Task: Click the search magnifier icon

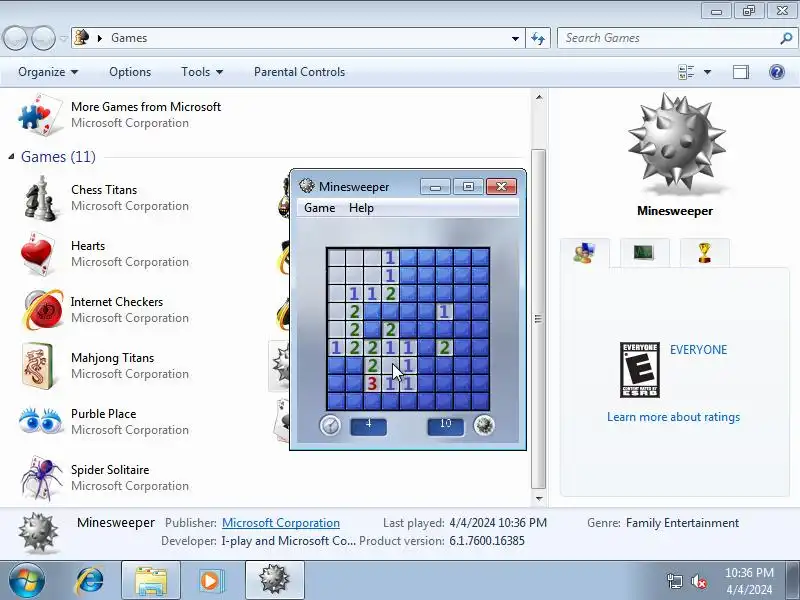Action: click(x=786, y=38)
